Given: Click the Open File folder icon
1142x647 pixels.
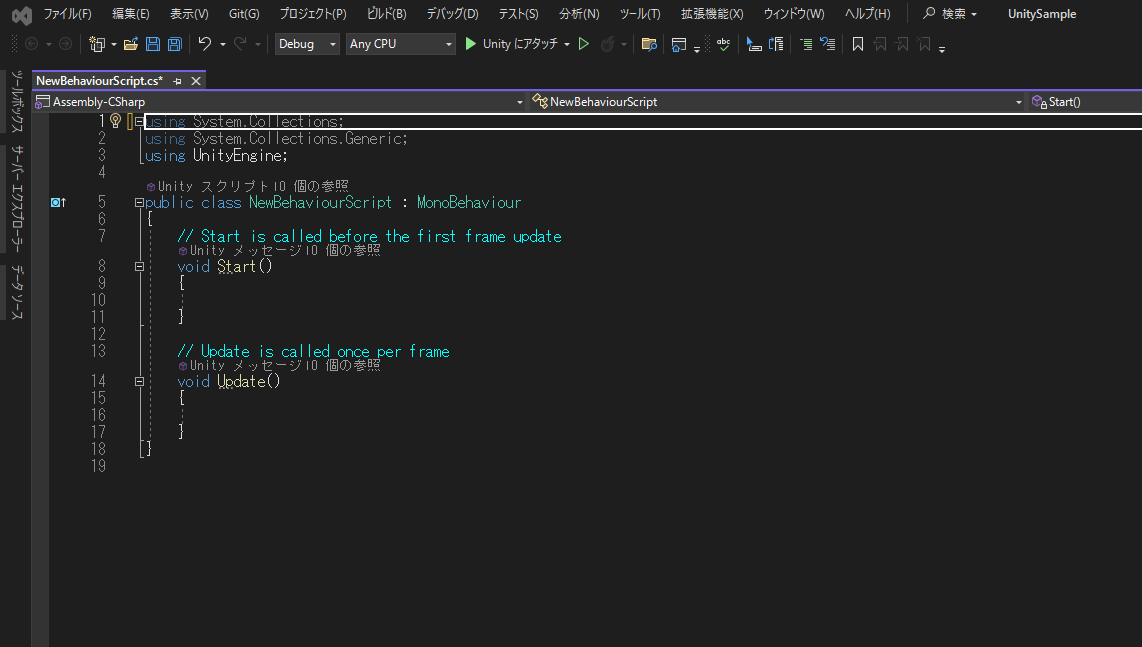Looking at the screenshot, I should tap(131, 44).
